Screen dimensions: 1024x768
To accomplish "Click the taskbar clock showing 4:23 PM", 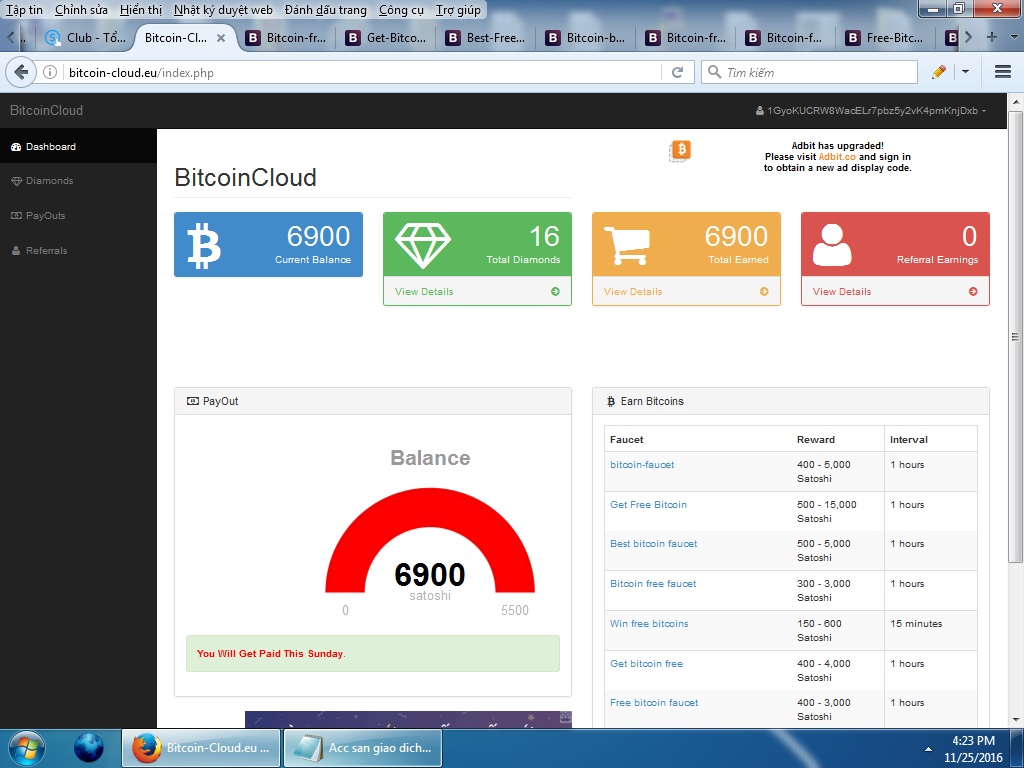I will pyautogui.click(x=973, y=749).
